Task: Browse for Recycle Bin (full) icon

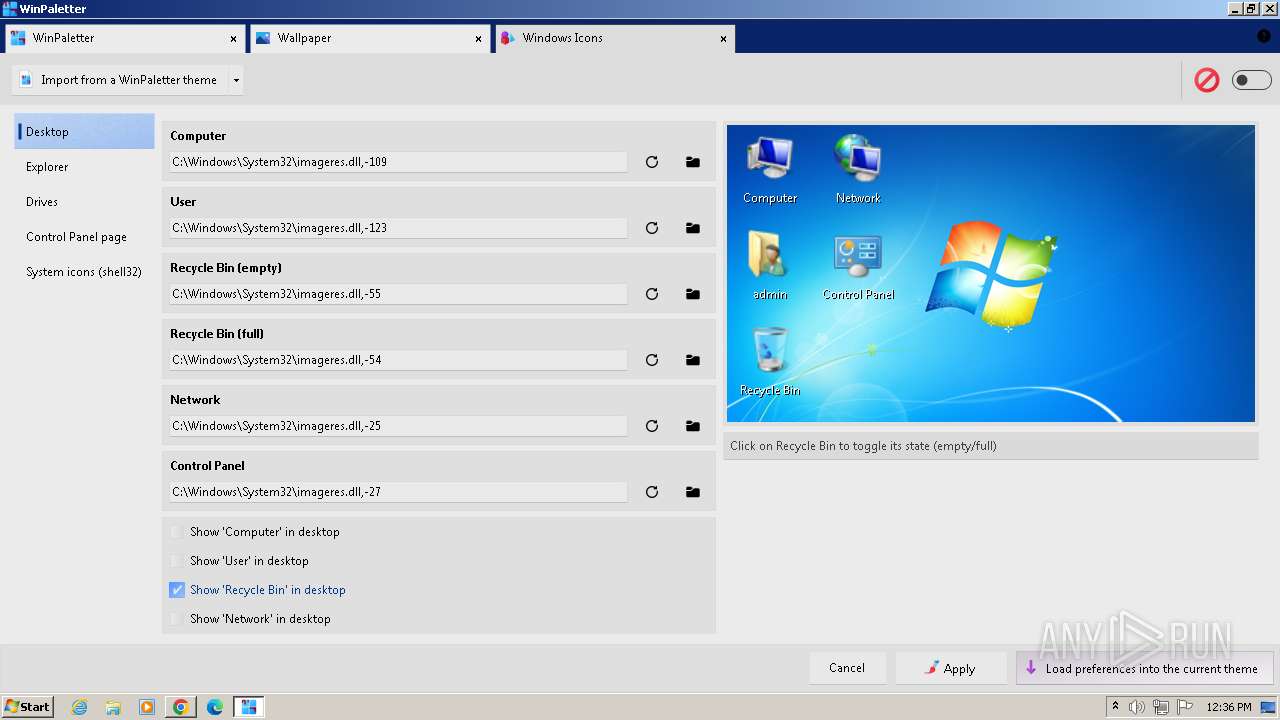Action: click(692, 360)
